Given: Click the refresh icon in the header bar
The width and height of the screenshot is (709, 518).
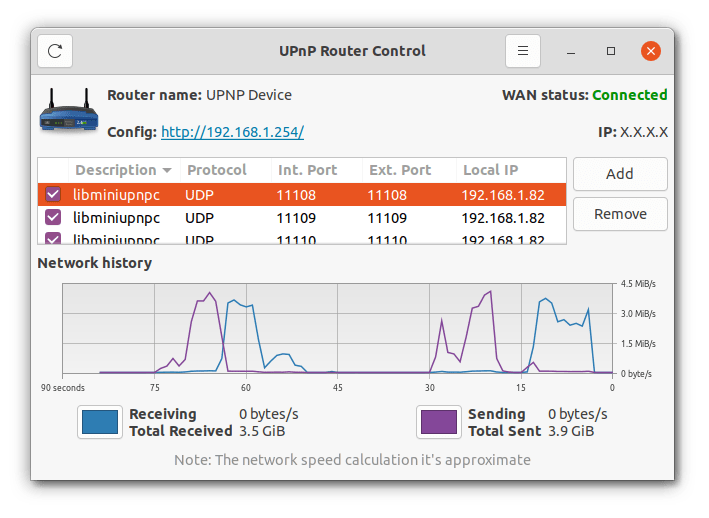Looking at the screenshot, I should (55, 51).
